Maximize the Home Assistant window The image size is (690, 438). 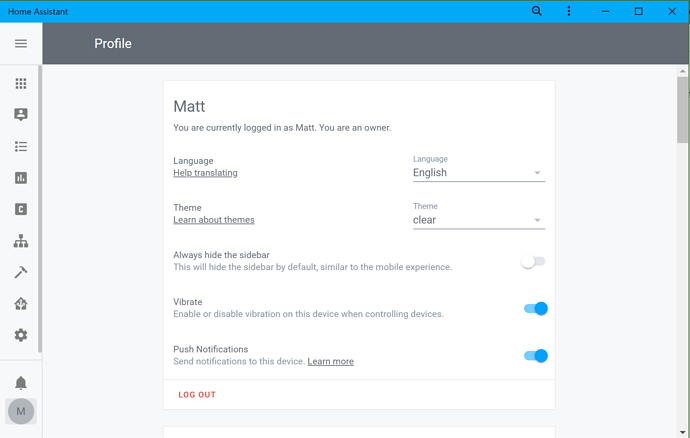(639, 11)
